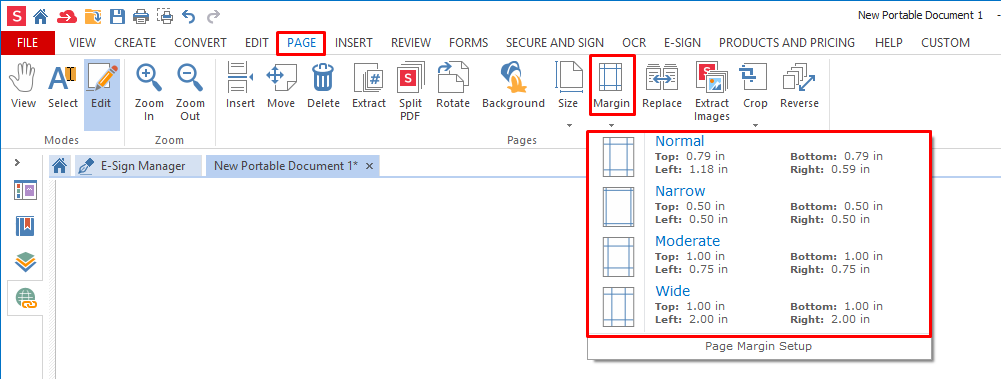The image size is (1001, 379).
Task: Click the Zoom Out magnifier
Action: [190, 92]
